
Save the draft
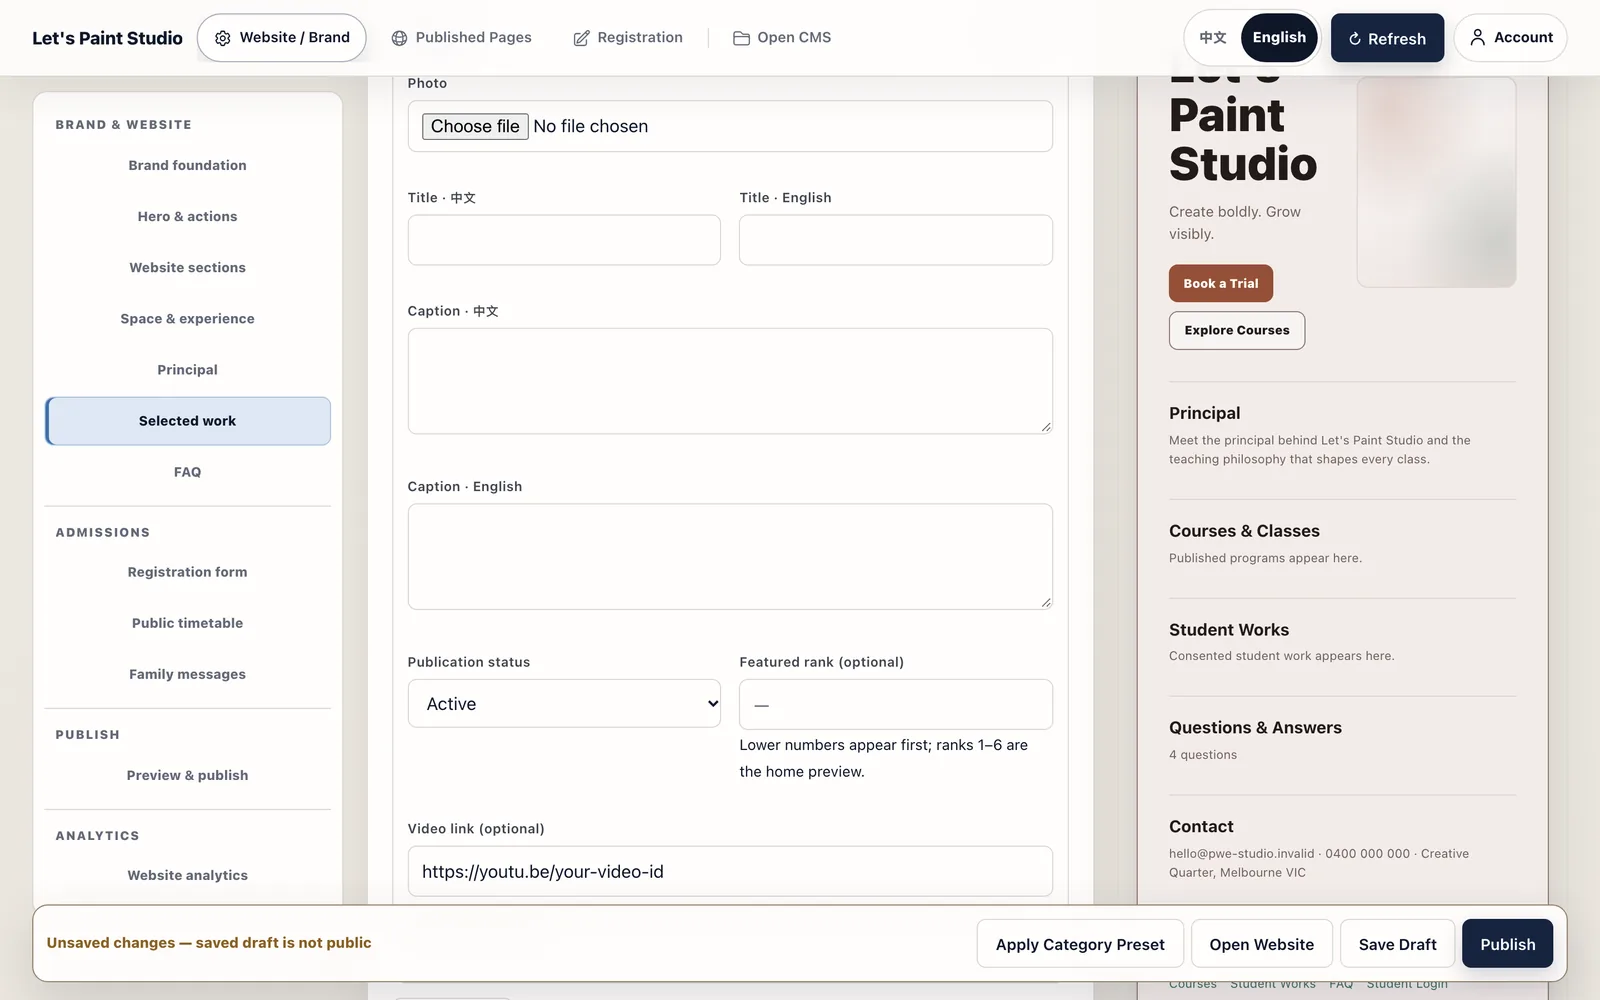tap(1397, 944)
